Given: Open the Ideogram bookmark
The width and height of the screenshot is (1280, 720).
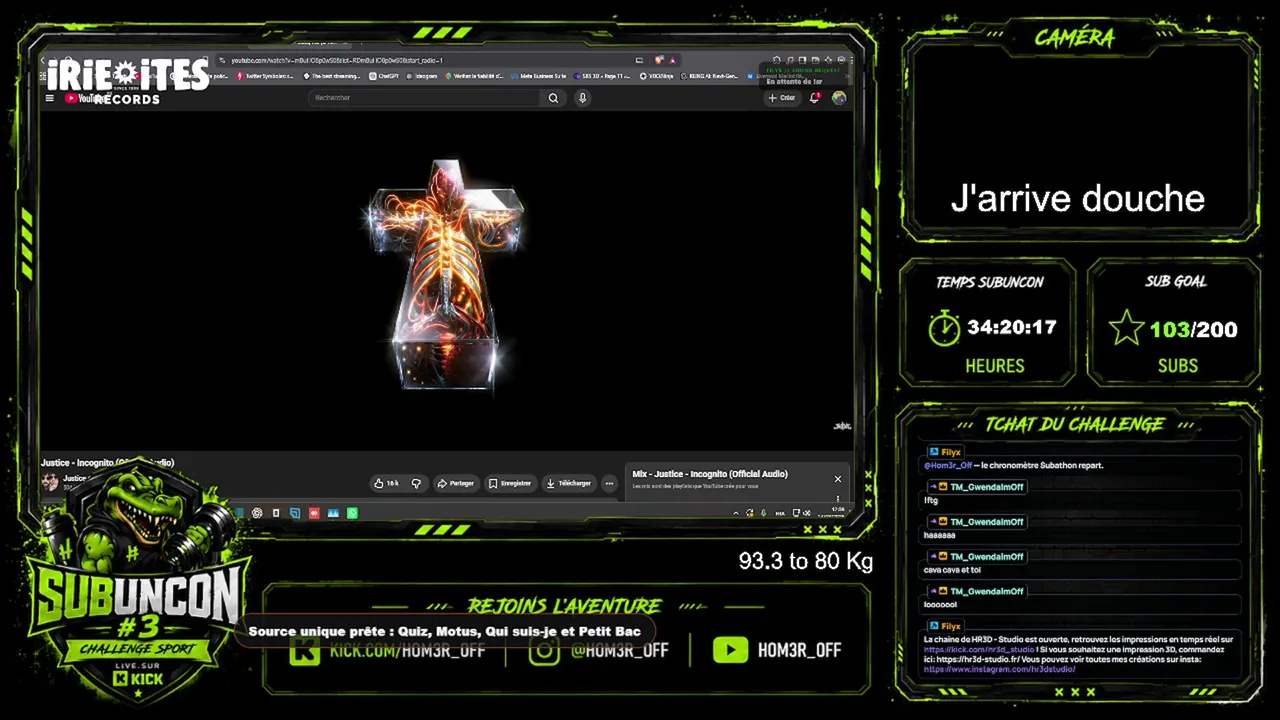Looking at the screenshot, I should click(x=422, y=76).
